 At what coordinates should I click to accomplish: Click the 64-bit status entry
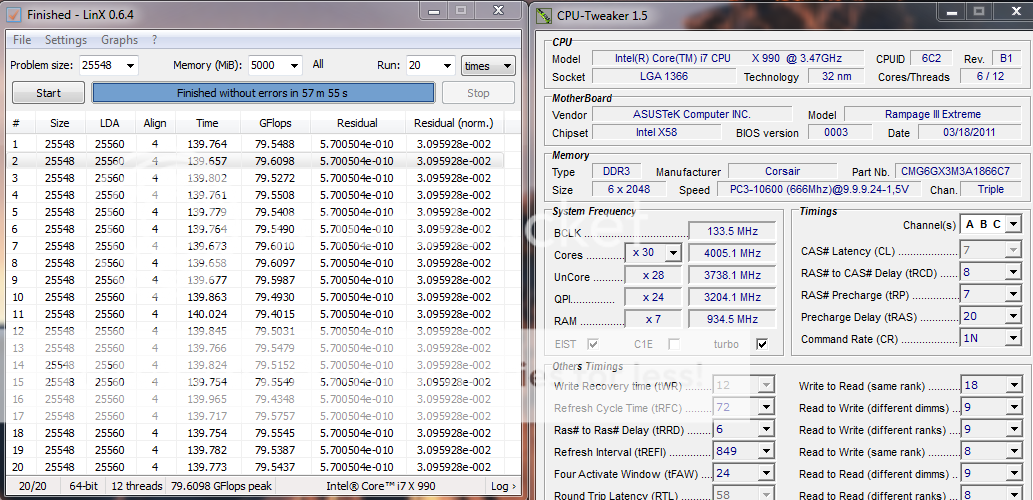[x=83, y=486]
